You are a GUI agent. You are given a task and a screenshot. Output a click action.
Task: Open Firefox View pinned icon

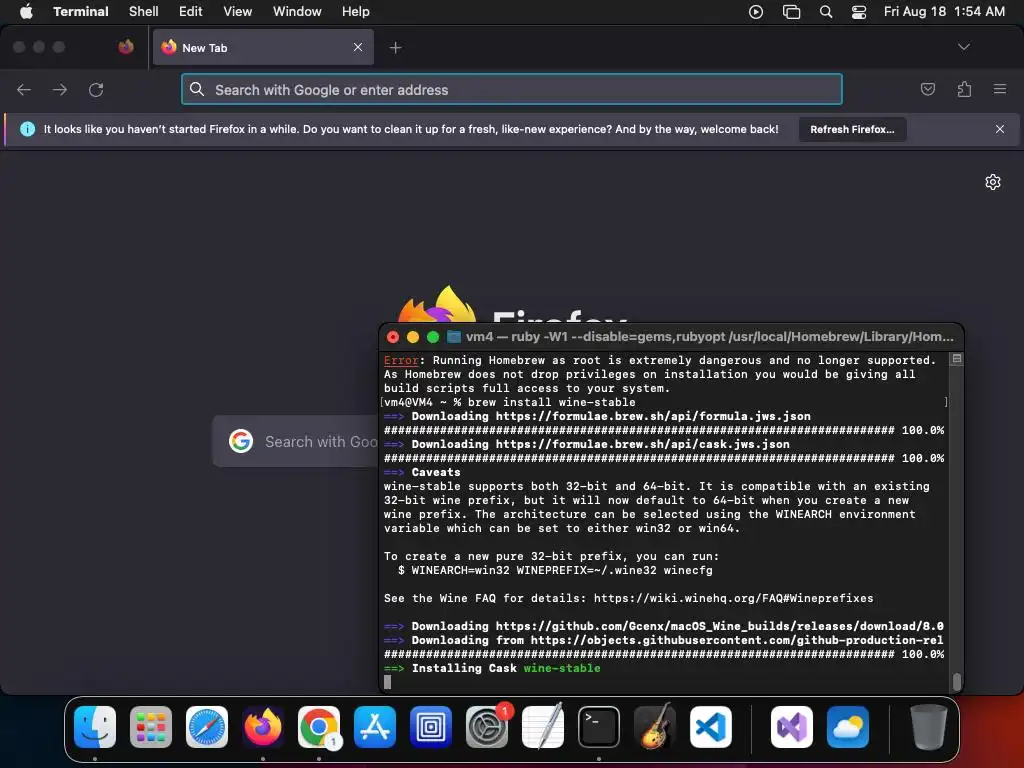tap(126, 47)
